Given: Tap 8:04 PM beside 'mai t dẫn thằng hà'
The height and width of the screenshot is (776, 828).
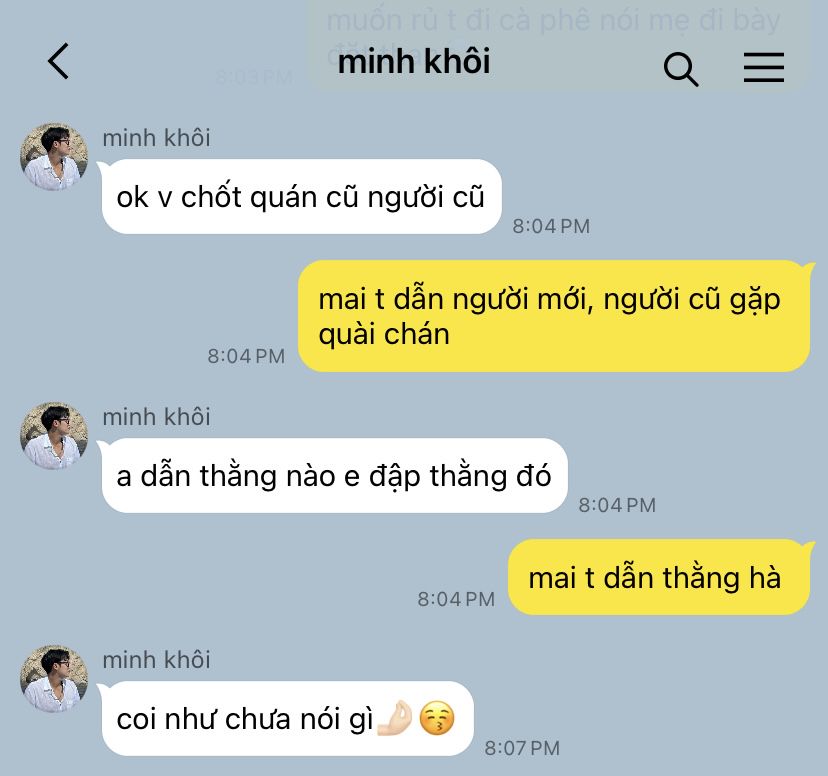Looking at the screenshot, I should click(x=456, y=599).
